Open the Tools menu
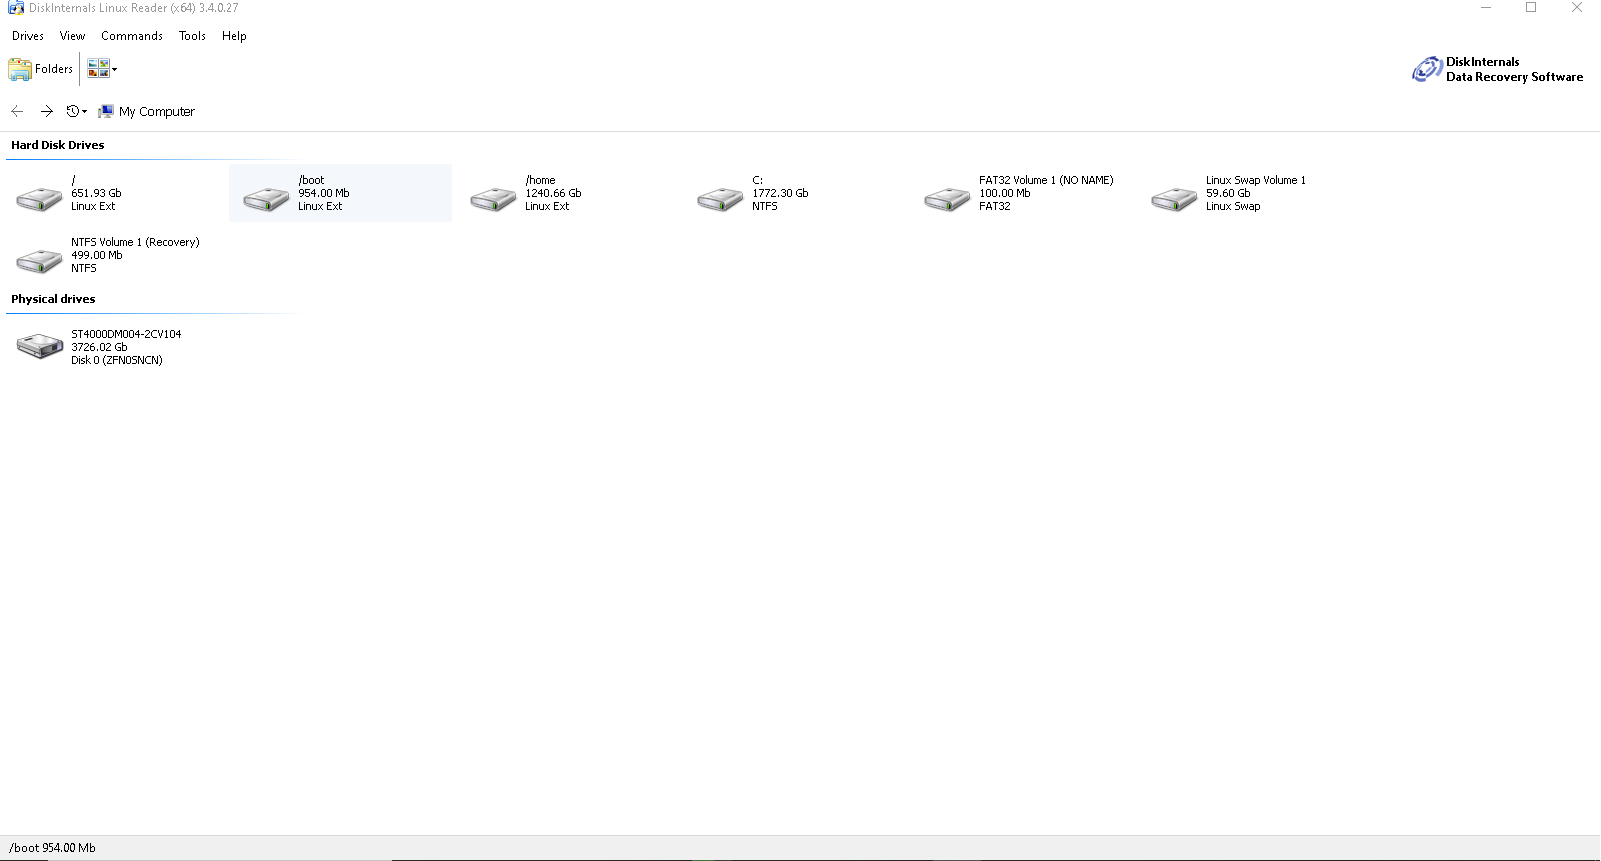The width and height of the screenshot is (1601, 861). coord(192,36)
